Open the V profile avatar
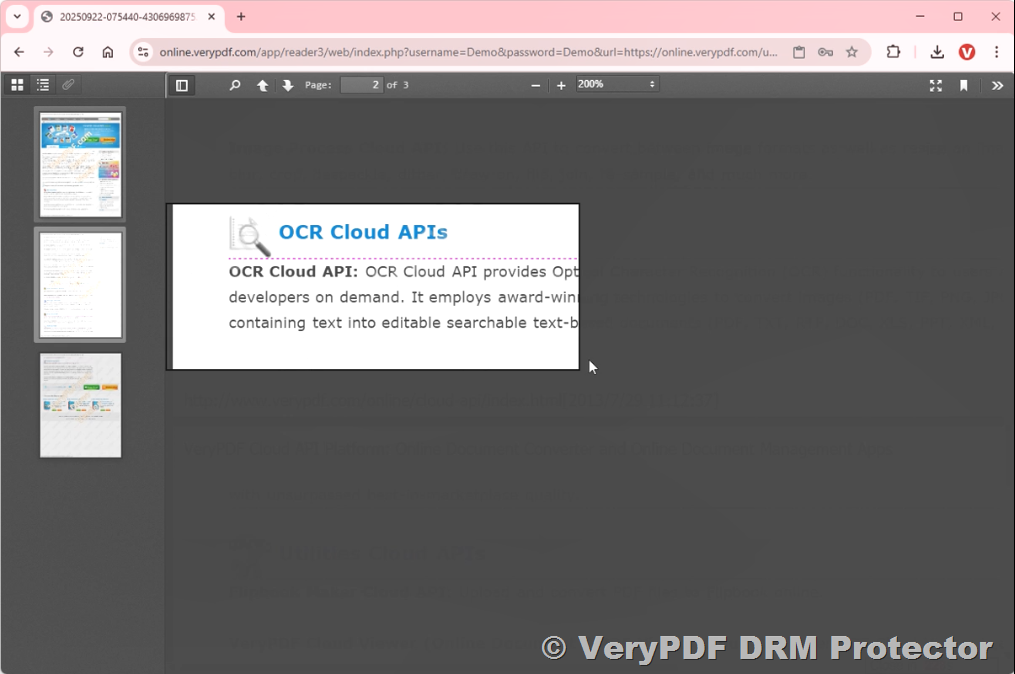 tap(966, 52)
